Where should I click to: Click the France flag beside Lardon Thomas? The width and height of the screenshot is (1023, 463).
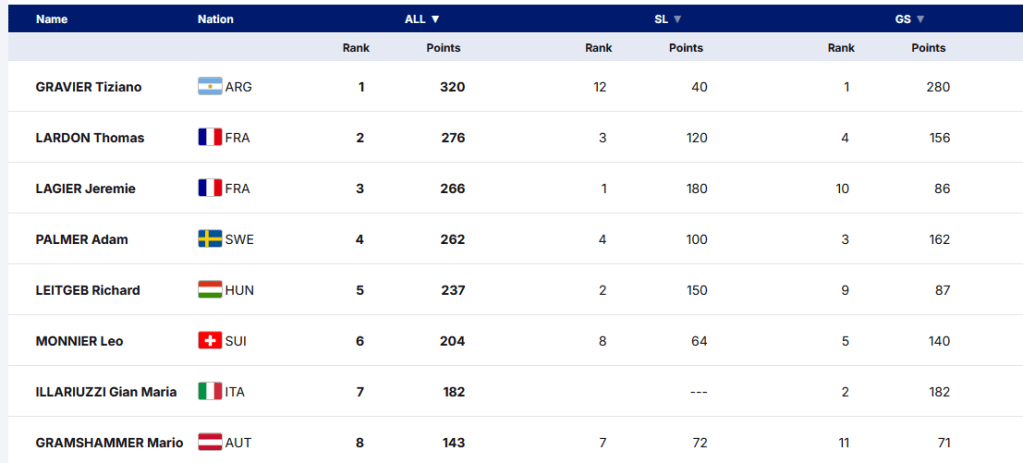210,138
